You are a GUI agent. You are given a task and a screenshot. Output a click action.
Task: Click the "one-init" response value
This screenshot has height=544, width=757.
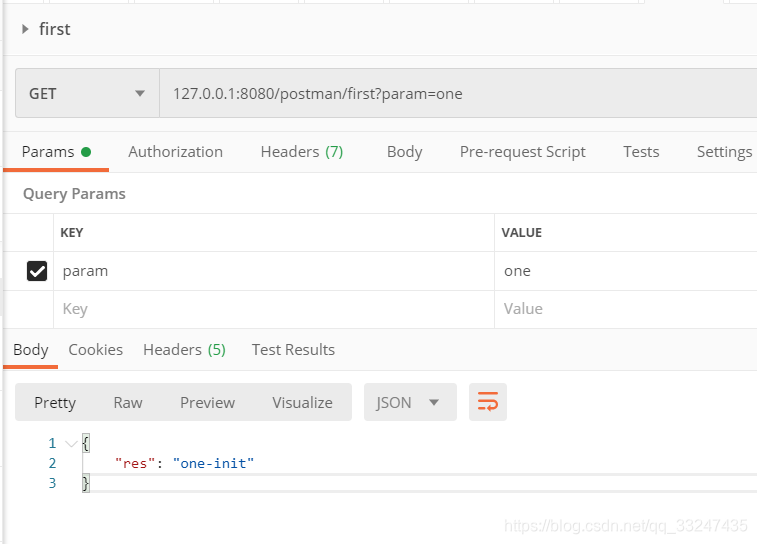pyautogui.click(x=213, y=463)
